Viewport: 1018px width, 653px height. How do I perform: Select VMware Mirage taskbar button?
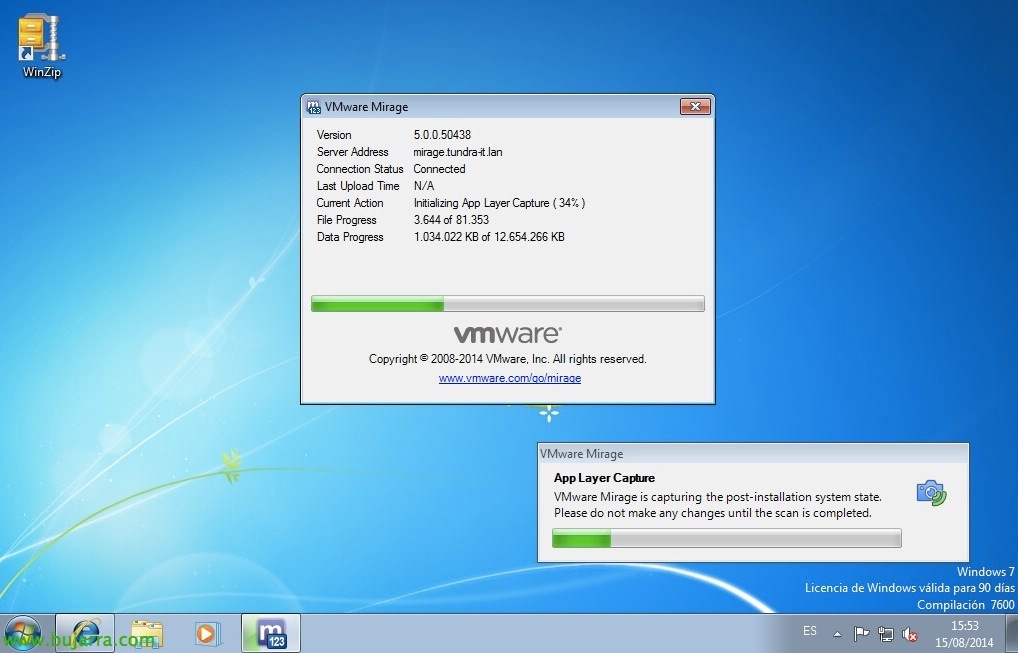pyautogui.click(x=271, y=633)
